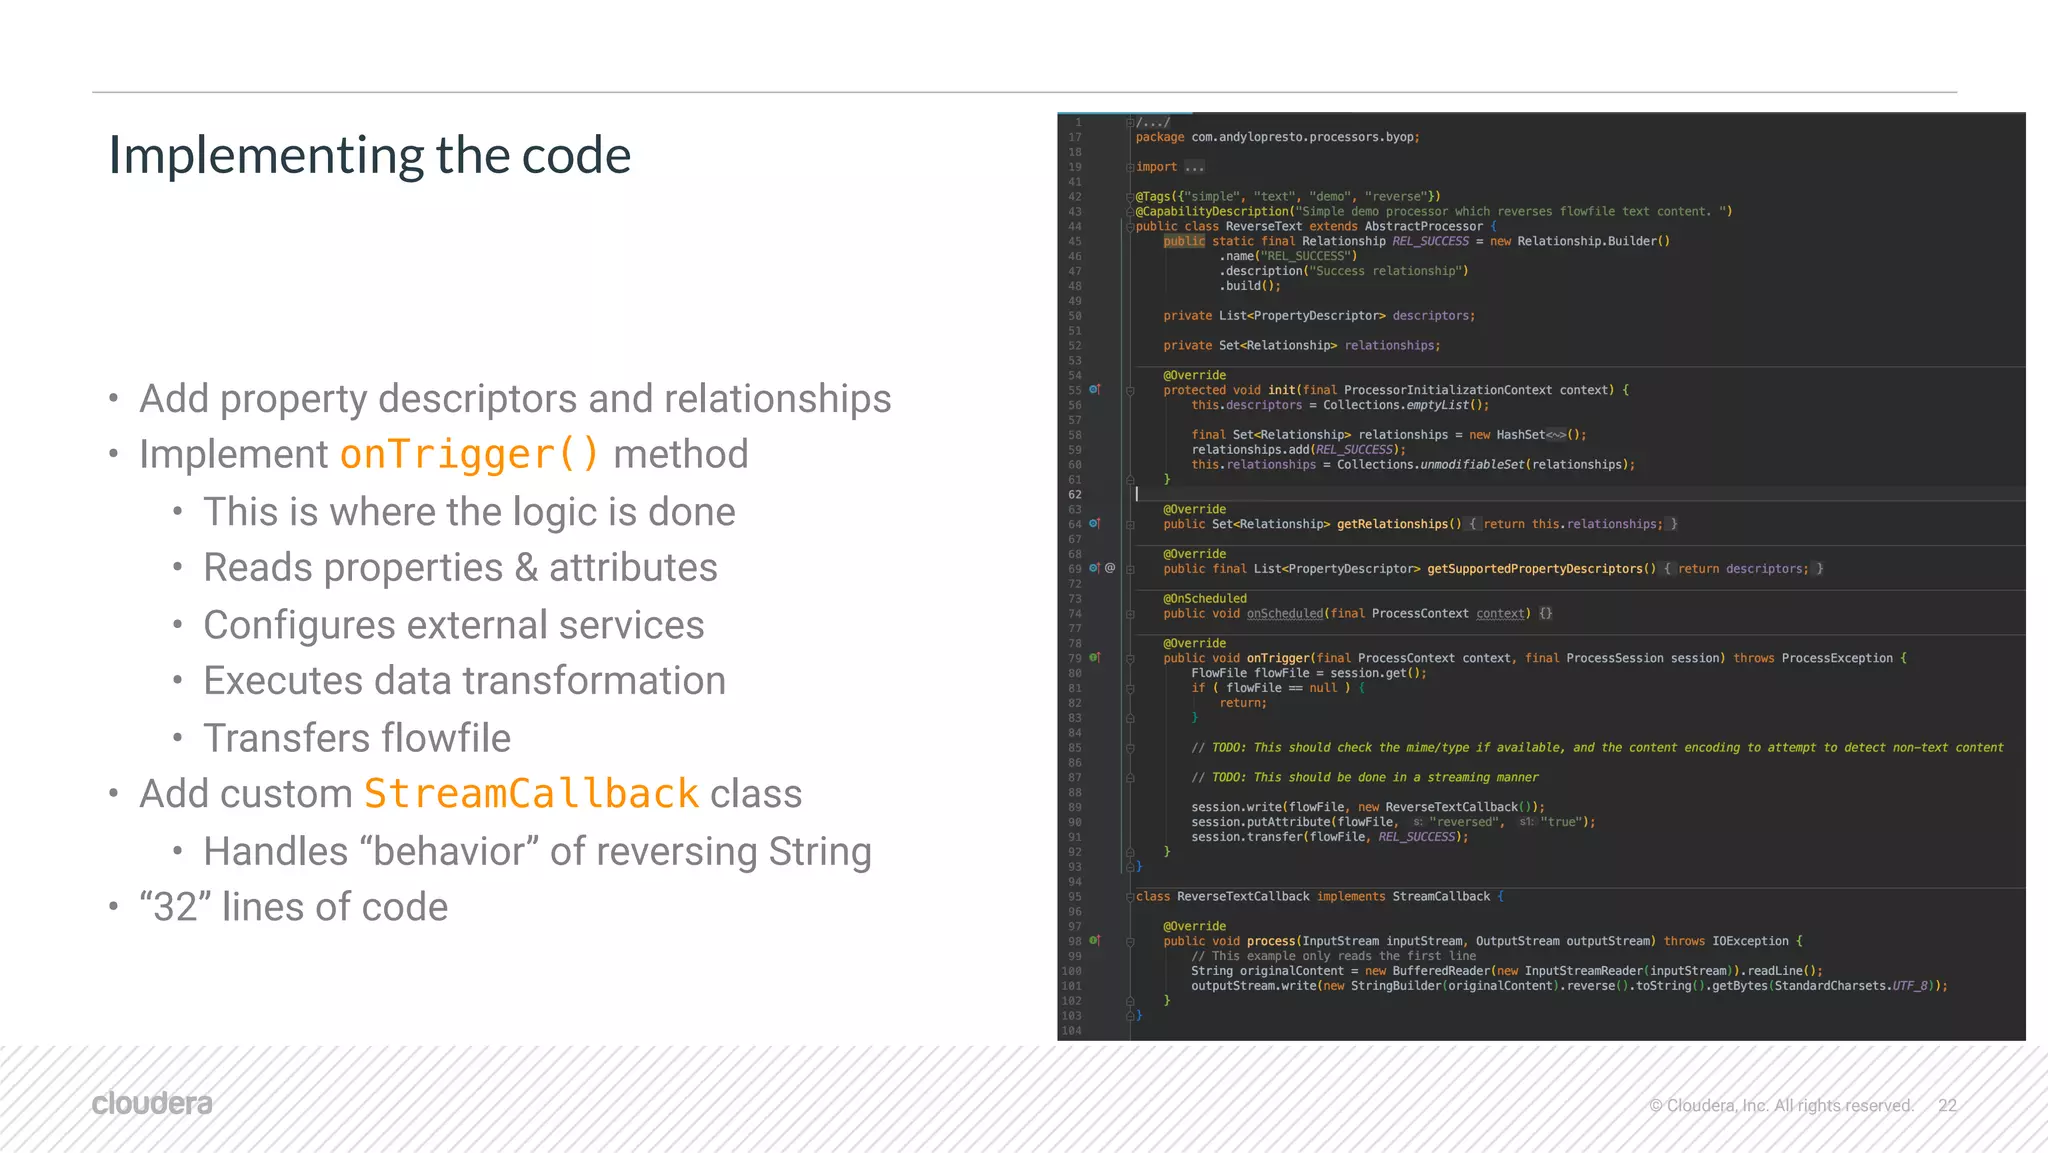
Task: Expand the folded onScheduled method
Action: (x=1130, y=614)
